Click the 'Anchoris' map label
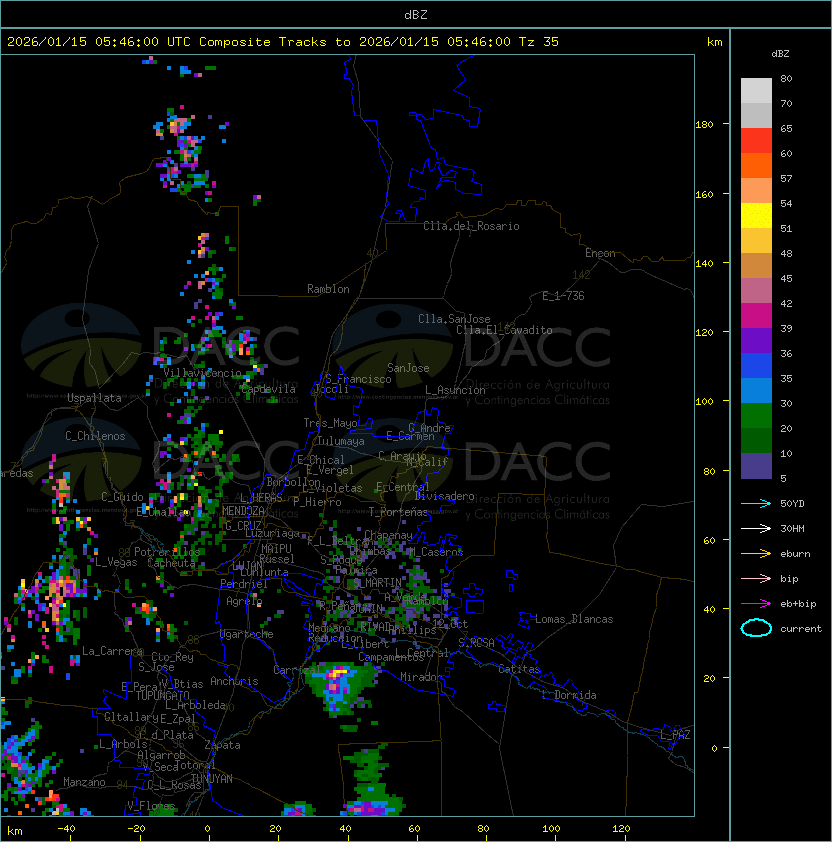Viewport: 832px width, 842px height. click(x=234, y=681)
